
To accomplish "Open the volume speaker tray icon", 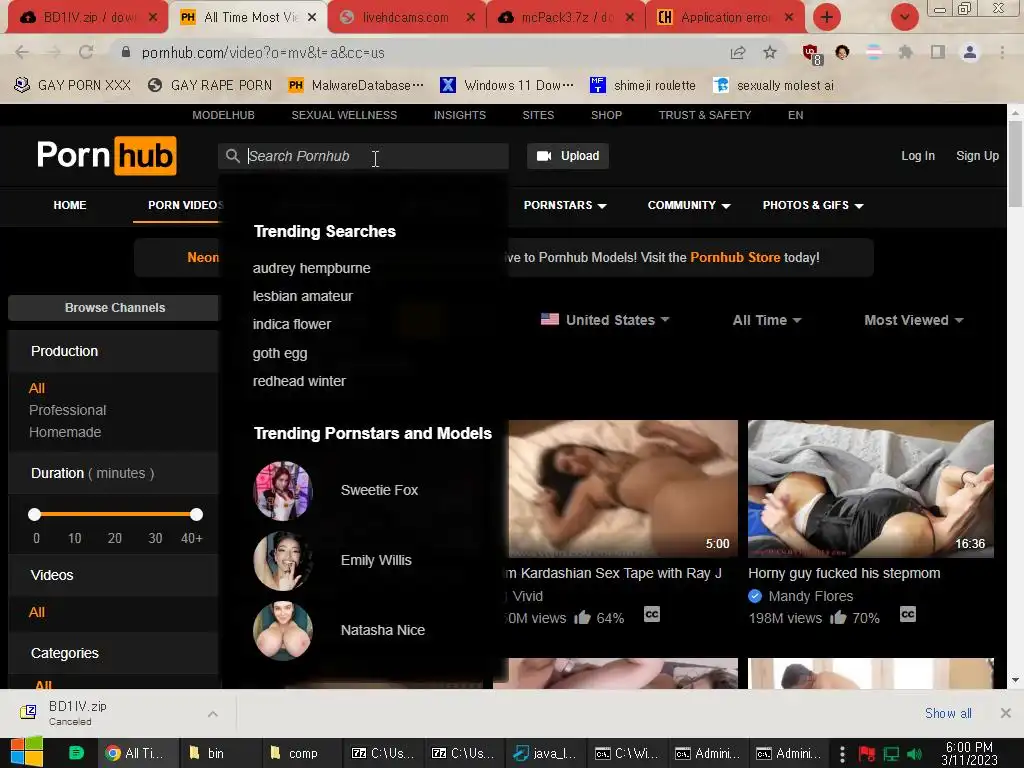I will pos(915,754).
